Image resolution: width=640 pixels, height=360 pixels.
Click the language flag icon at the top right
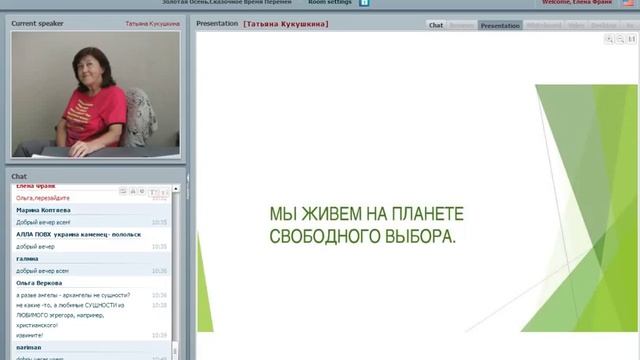pos(628,2)
